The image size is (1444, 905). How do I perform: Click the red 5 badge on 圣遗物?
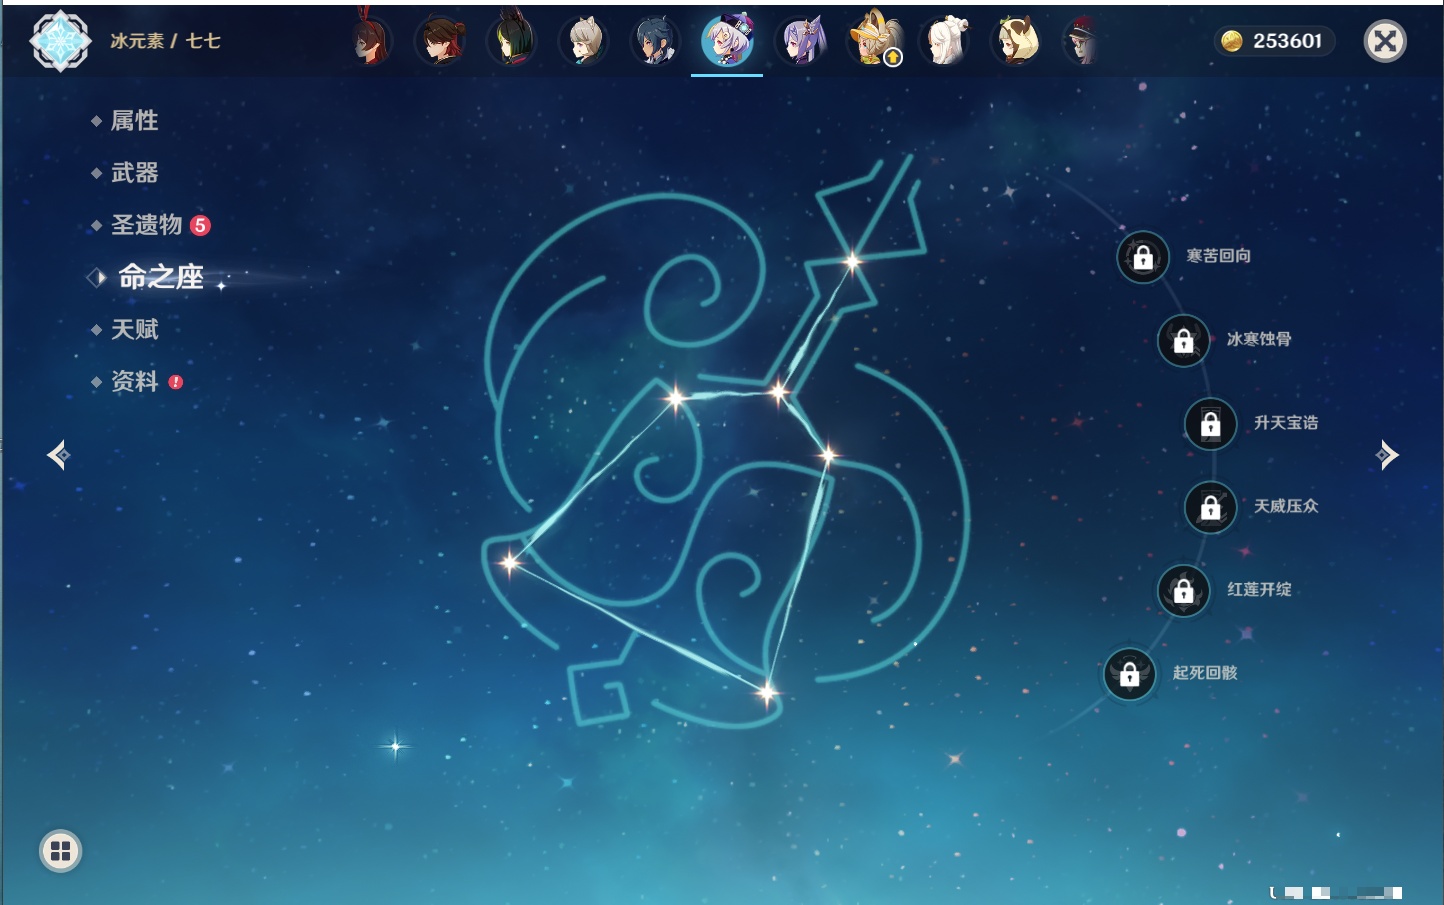[x=200, y=225]
